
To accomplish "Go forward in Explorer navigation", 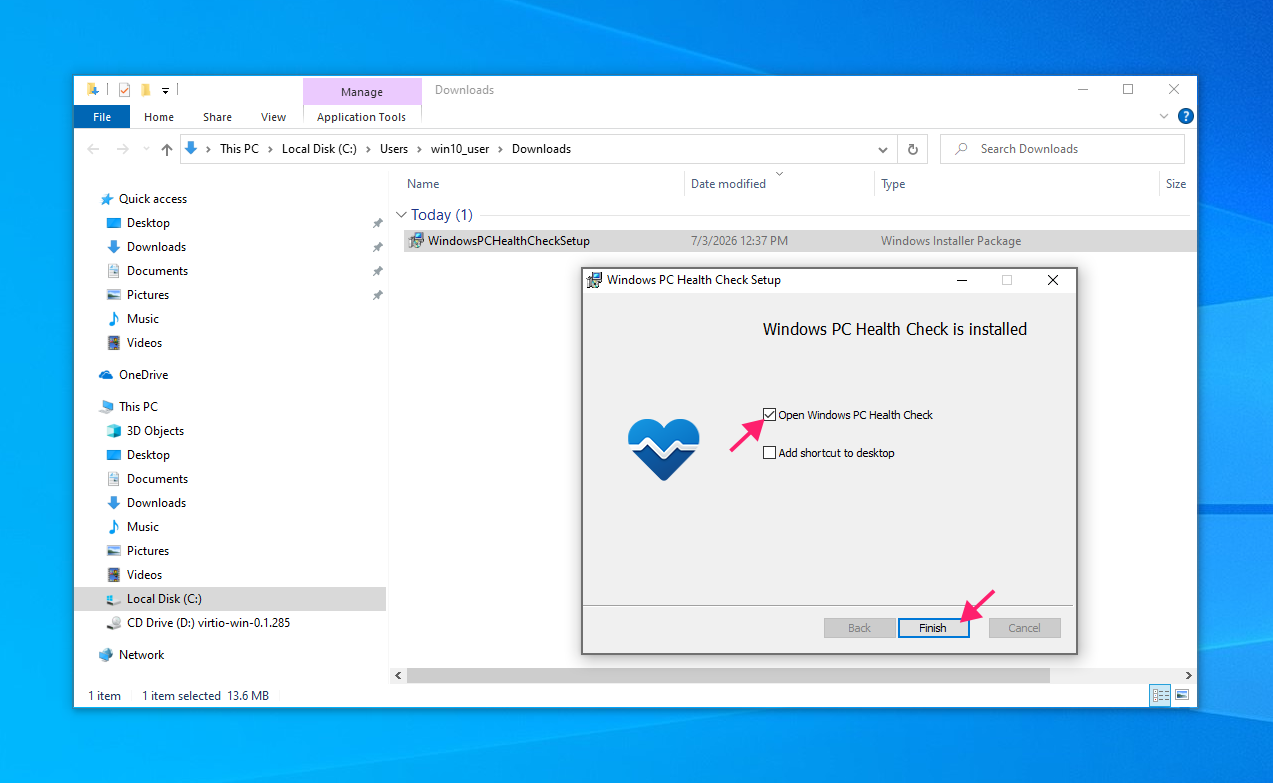I will coord(122,149).
